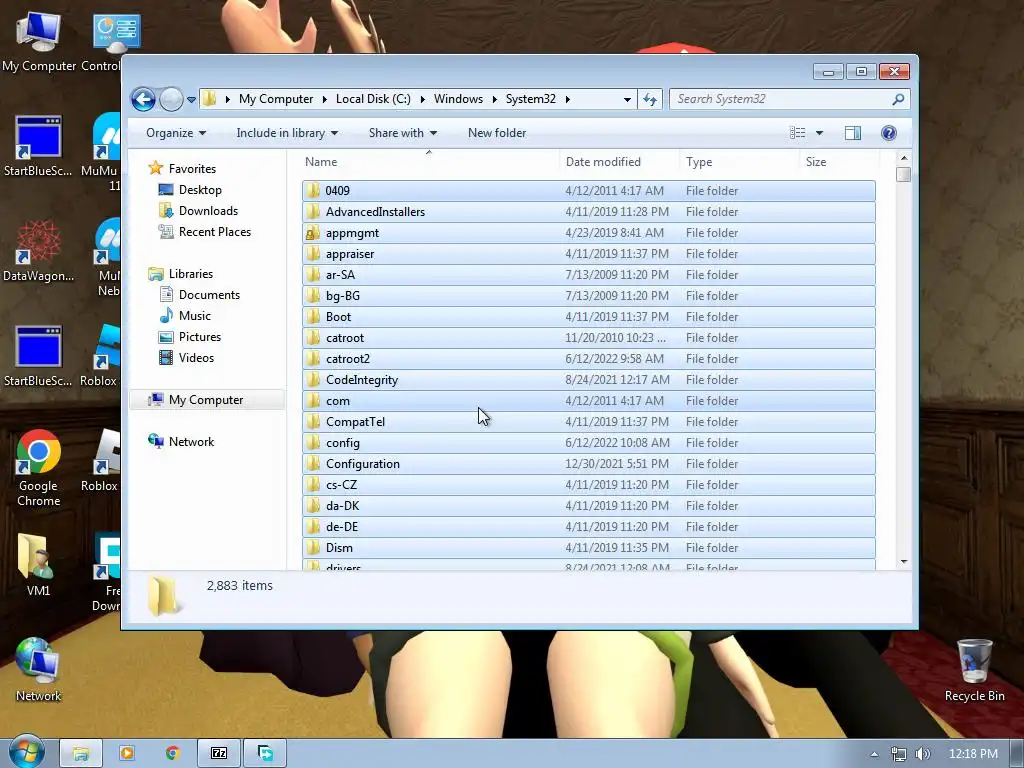Open the Include in library menu
The width and height of the screenshot is (1024, 768).
tap(287, 133)
